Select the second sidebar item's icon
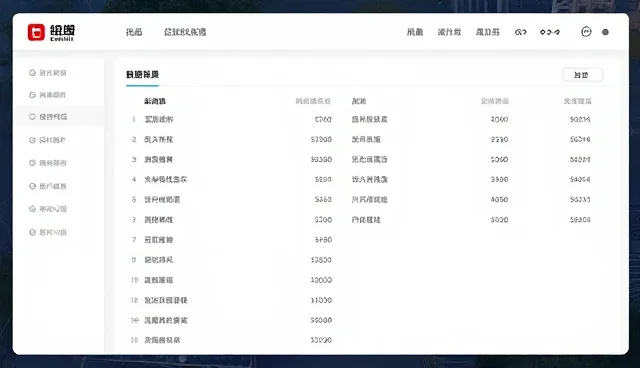The width and height of the screenshot is (640, 368). (33, 95)
